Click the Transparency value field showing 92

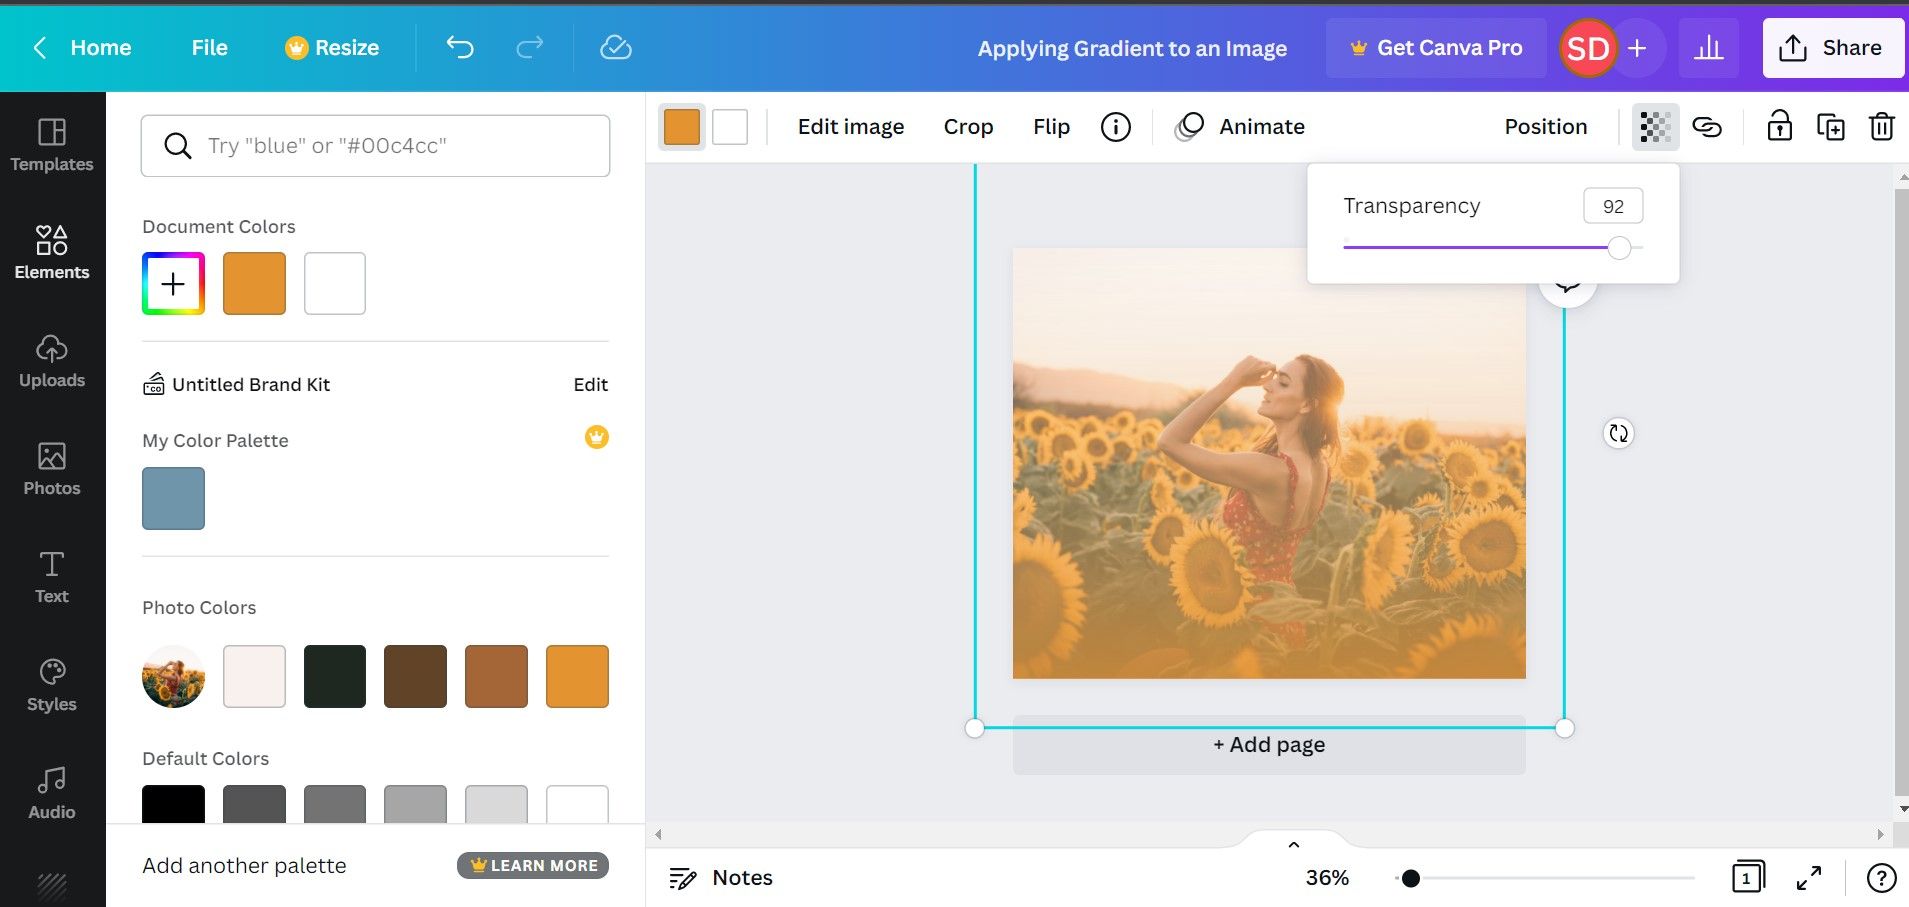point(1613,206)
